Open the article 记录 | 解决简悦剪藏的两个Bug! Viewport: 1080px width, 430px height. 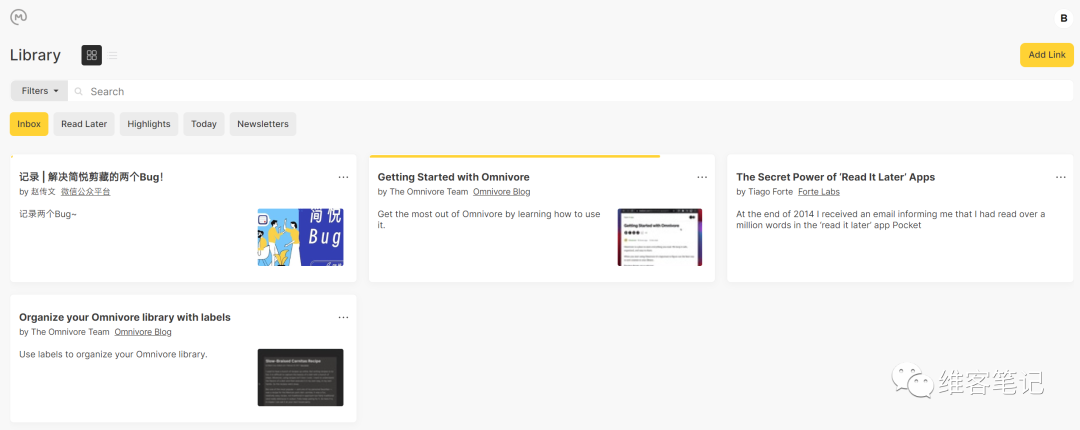point(92,177)
